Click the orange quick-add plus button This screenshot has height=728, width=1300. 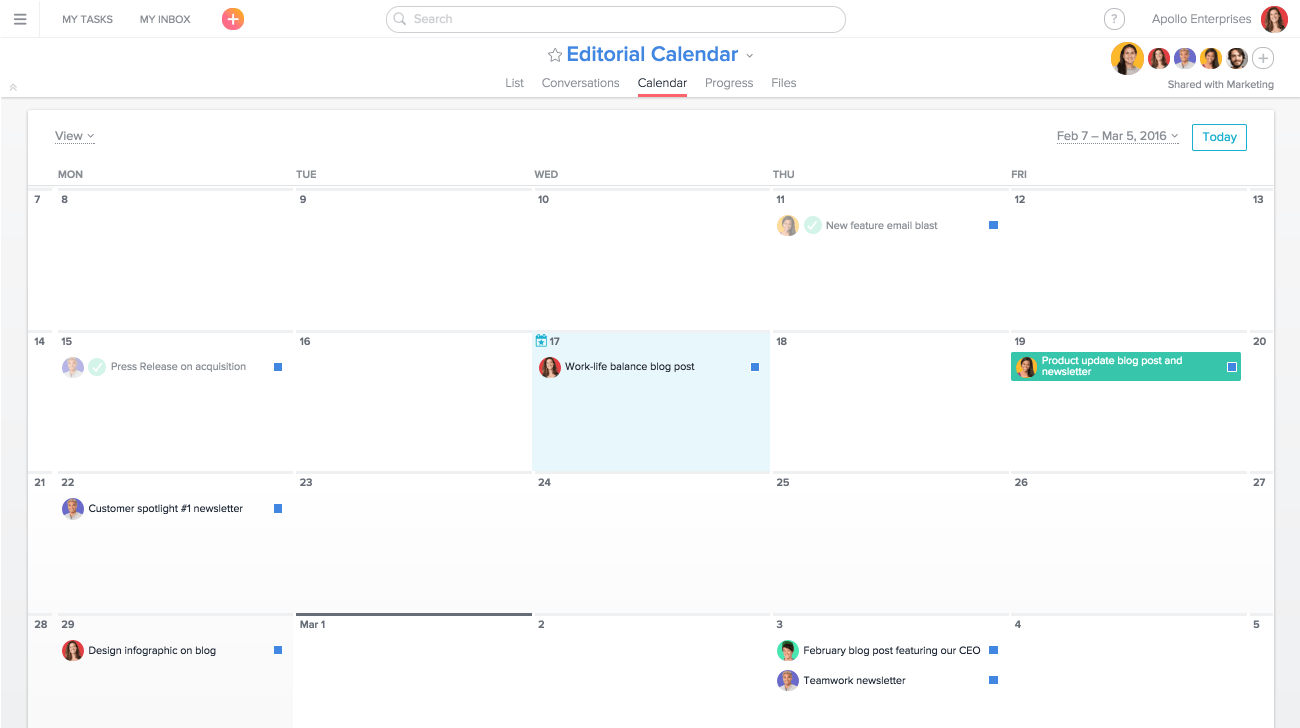pyautogui.click(x=232, y=18)
